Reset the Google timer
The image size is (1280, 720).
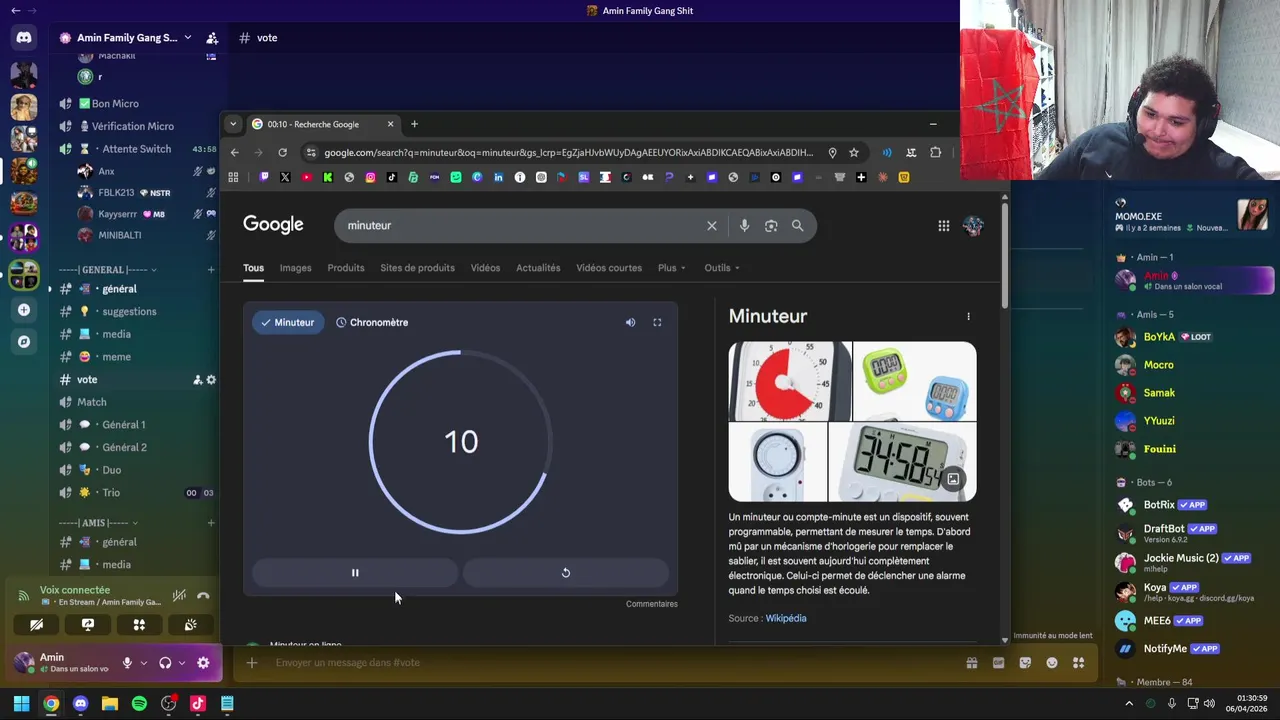[x=565, y=573]
